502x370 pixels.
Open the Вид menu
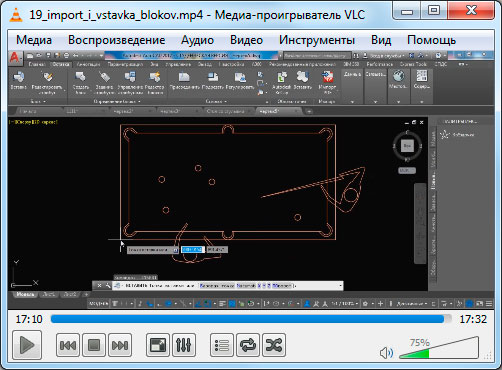[381, 40]
